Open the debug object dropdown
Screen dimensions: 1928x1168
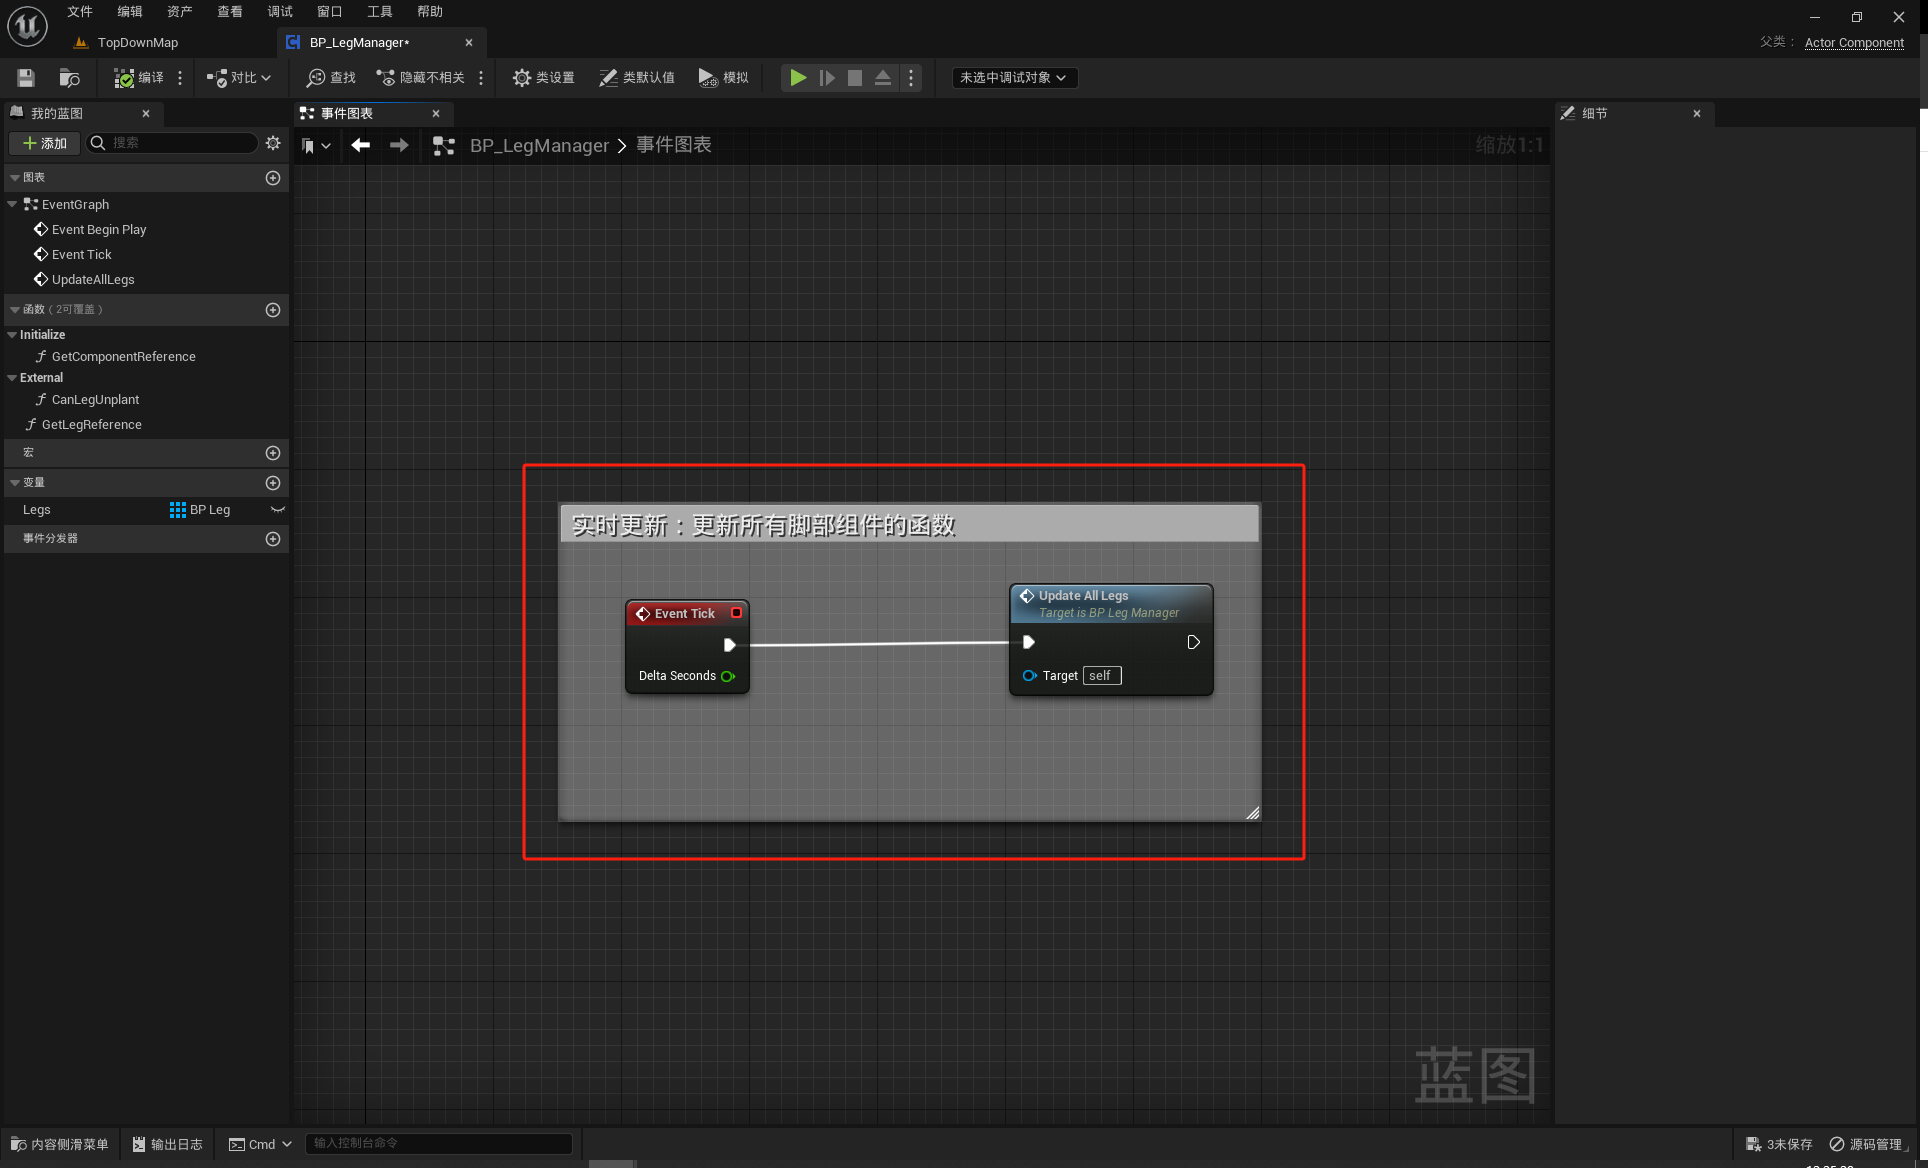[x=1014, y=77]
